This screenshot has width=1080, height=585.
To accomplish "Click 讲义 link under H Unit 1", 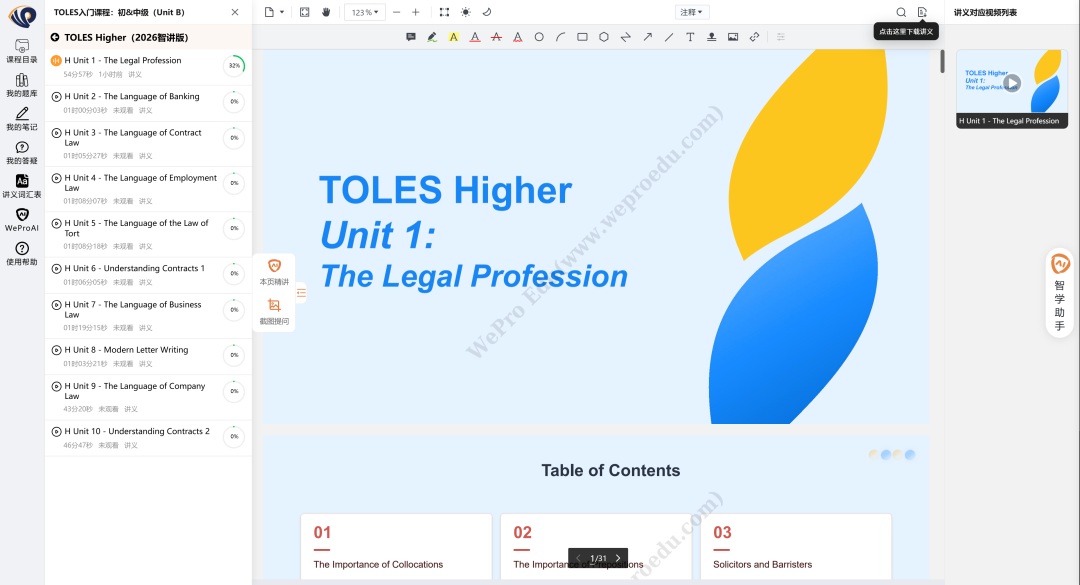I will [x=135, y=74].
